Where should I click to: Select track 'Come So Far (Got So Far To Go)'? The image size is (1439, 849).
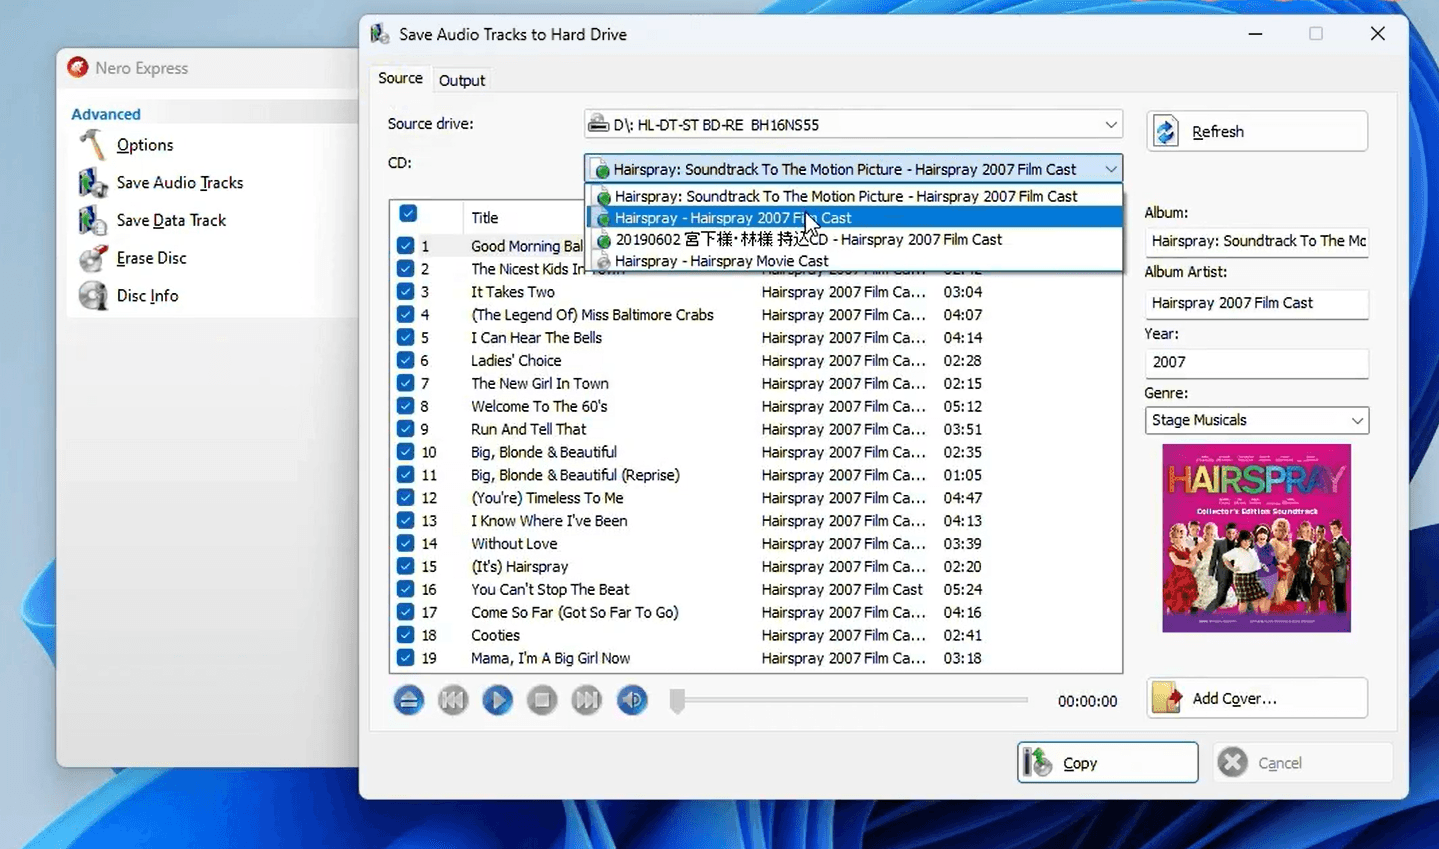coord(574,613)
